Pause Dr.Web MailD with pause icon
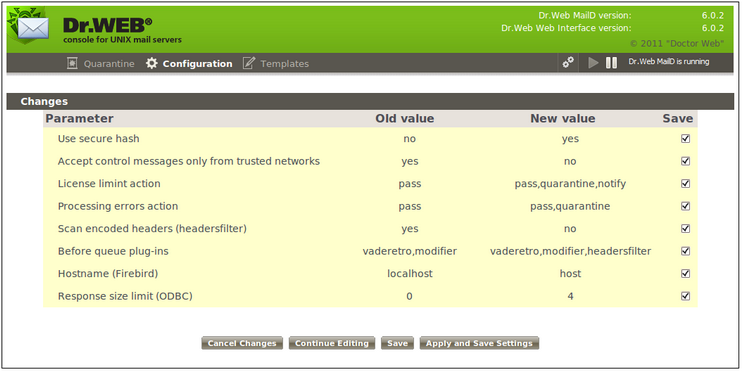 [611, 62]
